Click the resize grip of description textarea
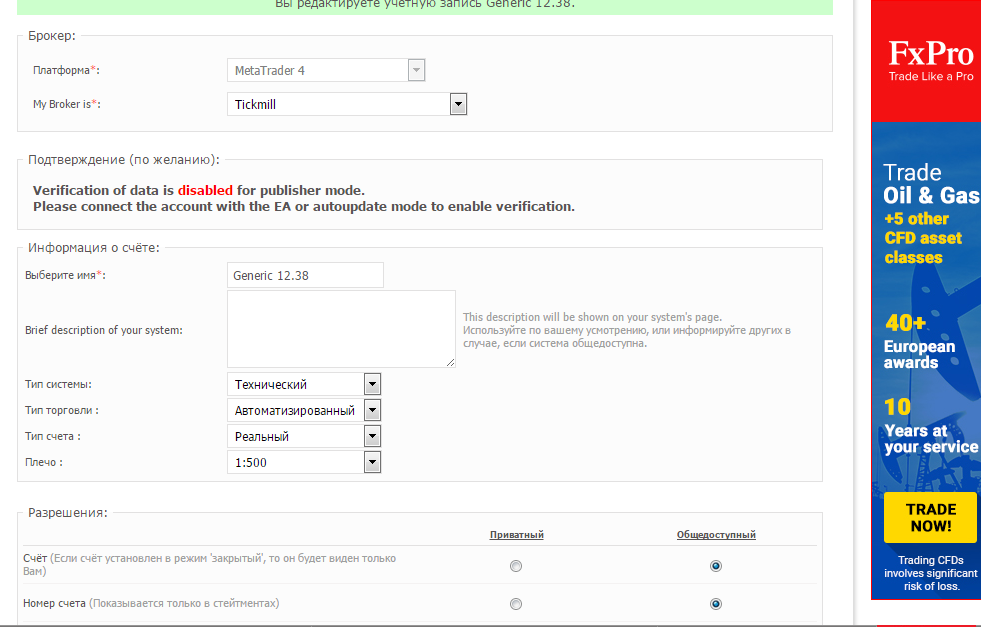 click(x=450, y=362)
